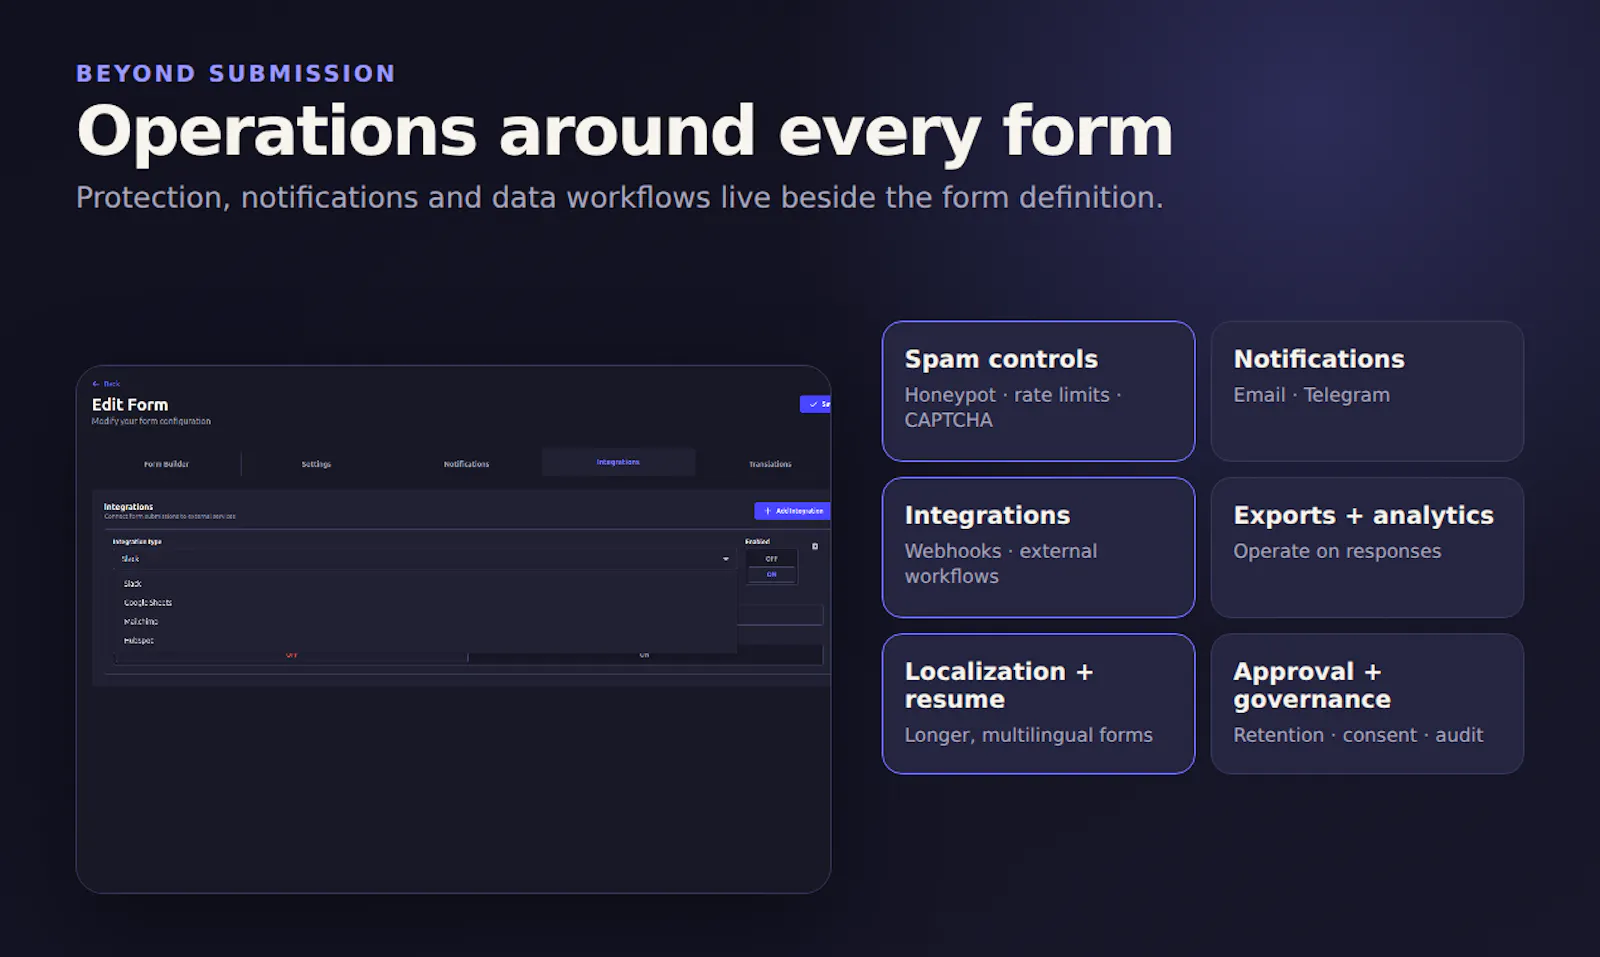The image size is (1600, 957).
Task: Set the Enabled toggle to ON
Action: tap(772, 574)
